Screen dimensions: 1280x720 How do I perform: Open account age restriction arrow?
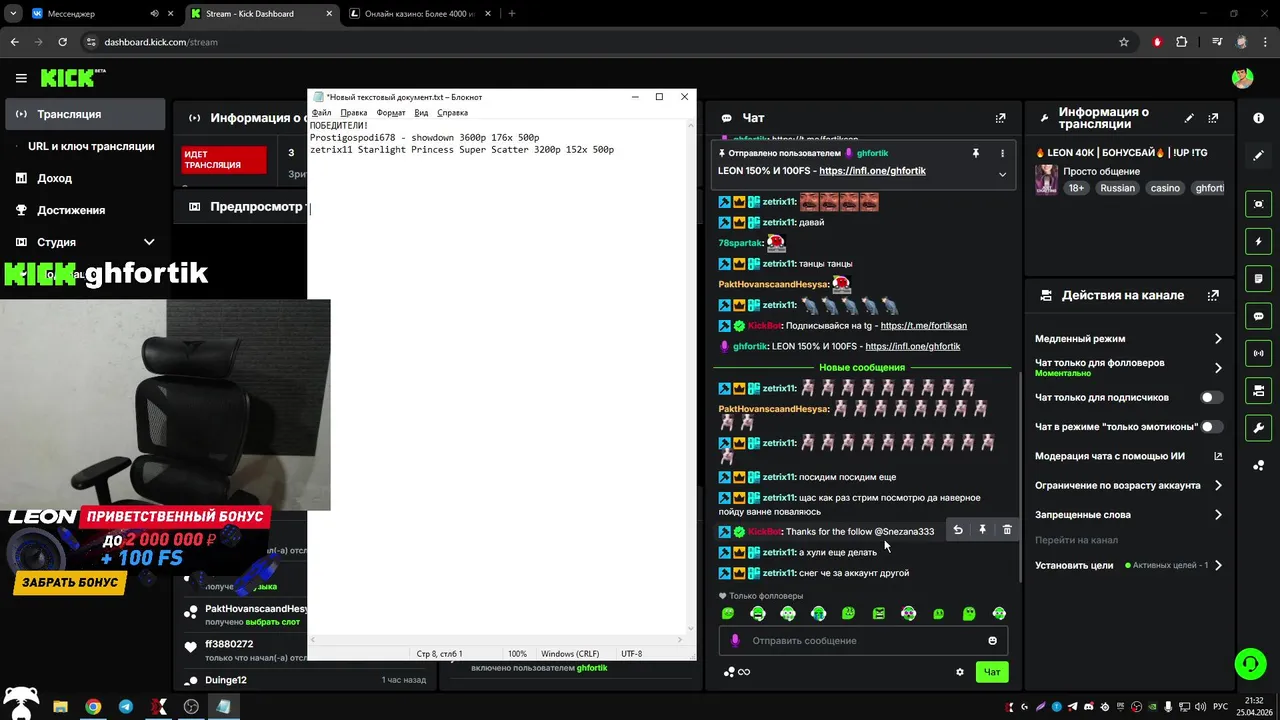[1218, 485]
